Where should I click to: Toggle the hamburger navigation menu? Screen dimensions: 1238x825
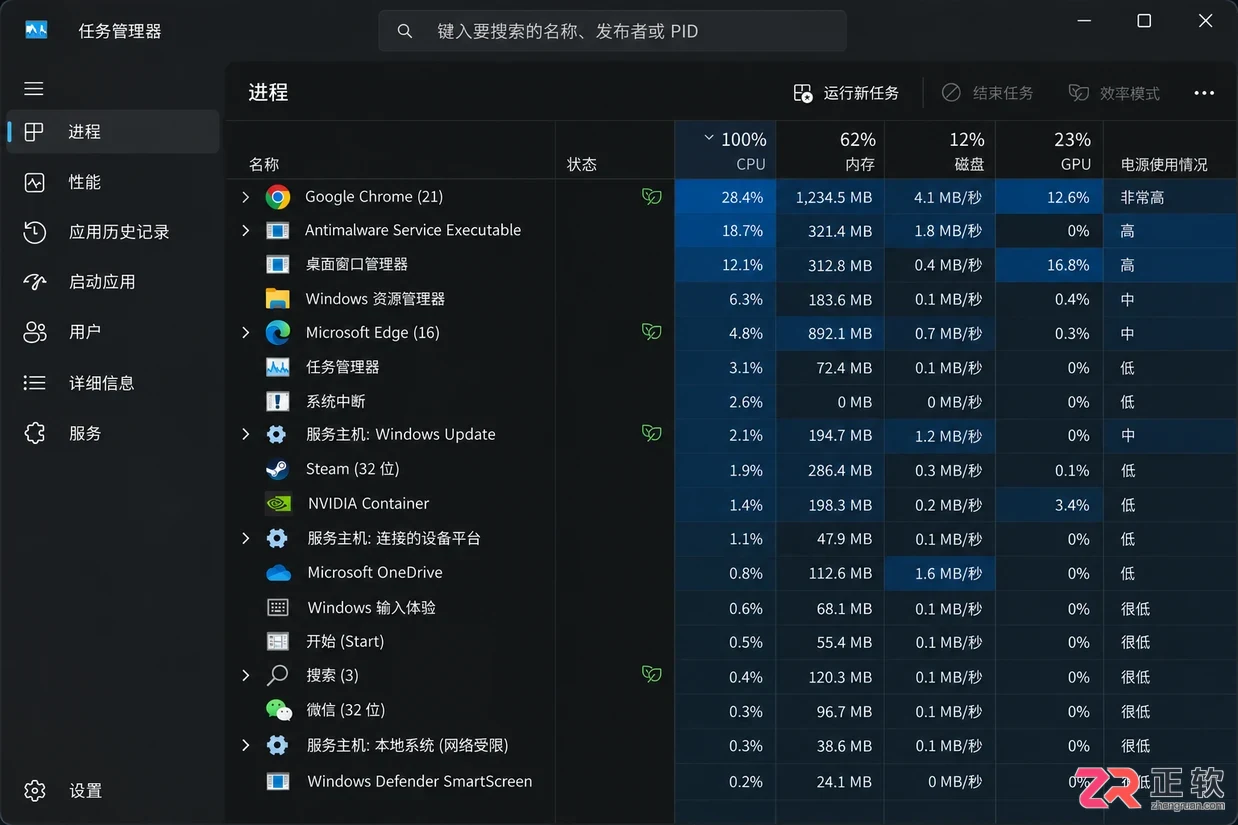(34, 89)
